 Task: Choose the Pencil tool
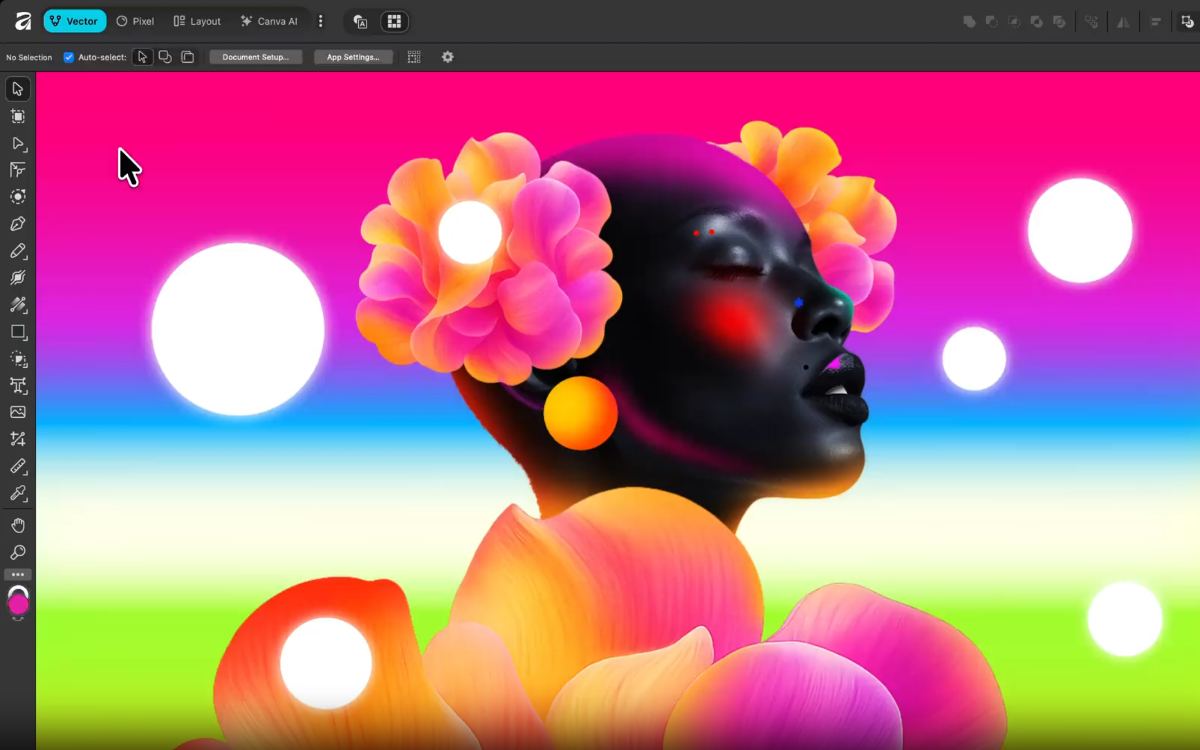[17, 251]
